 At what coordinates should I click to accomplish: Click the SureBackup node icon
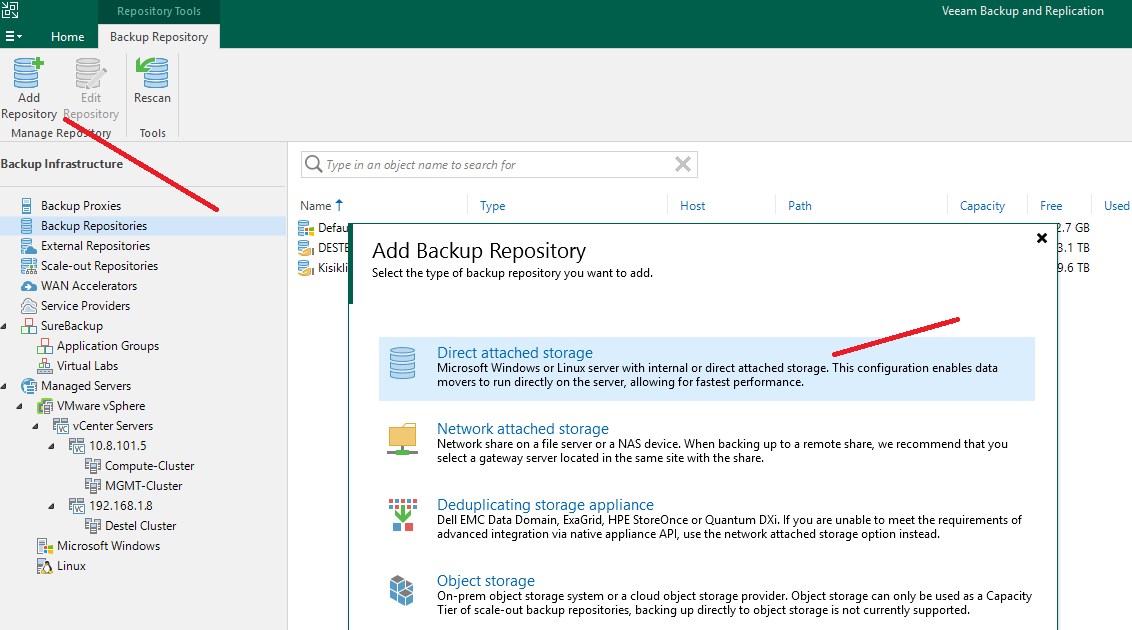[28, 326]
